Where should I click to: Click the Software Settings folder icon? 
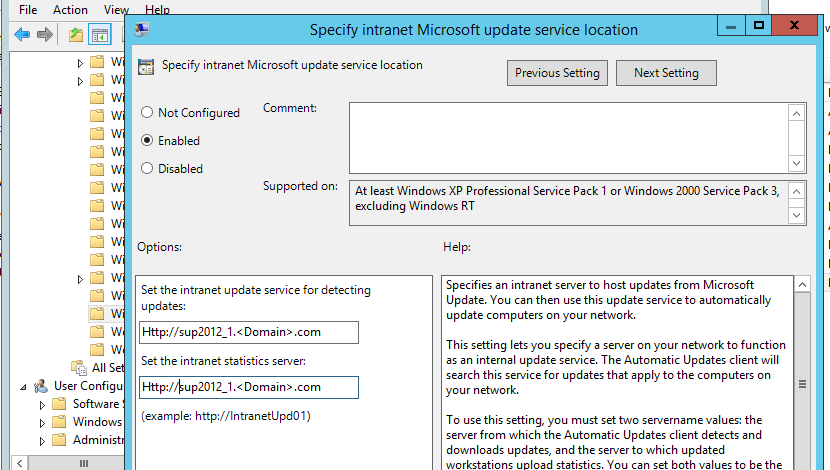59,404
